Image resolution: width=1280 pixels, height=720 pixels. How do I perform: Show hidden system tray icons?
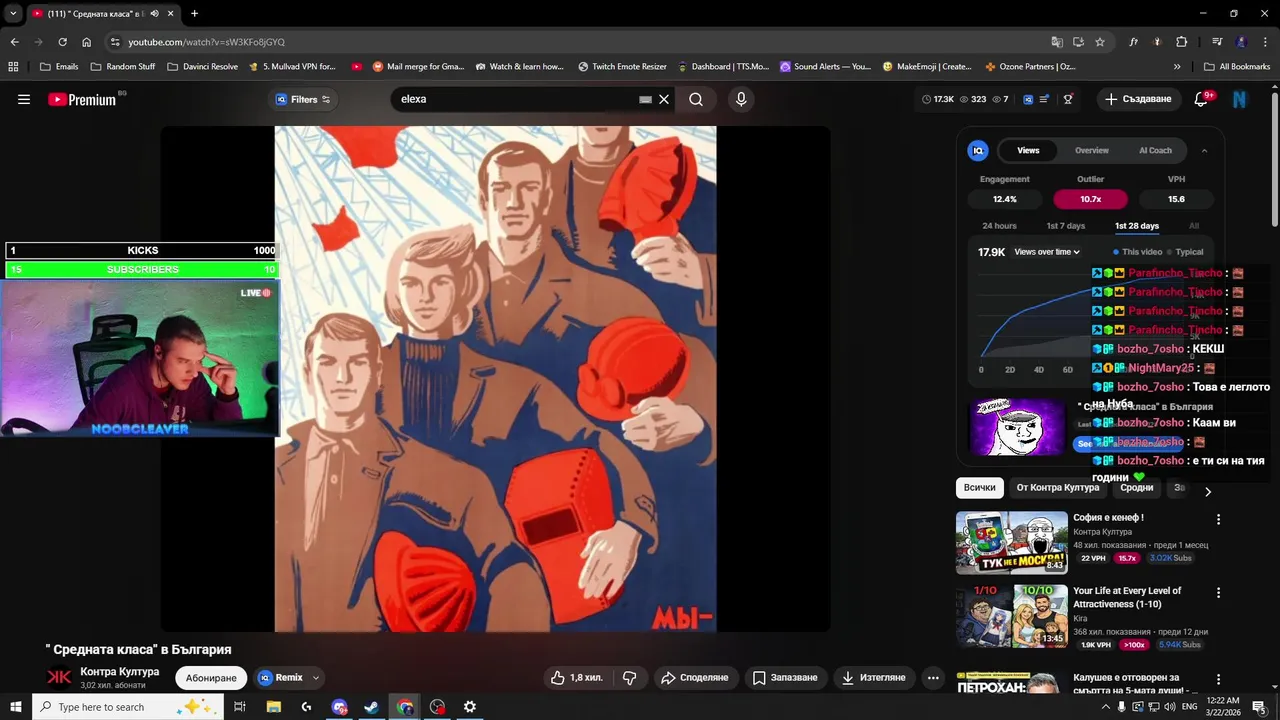pyautogui.click(x=1105, y=707)
